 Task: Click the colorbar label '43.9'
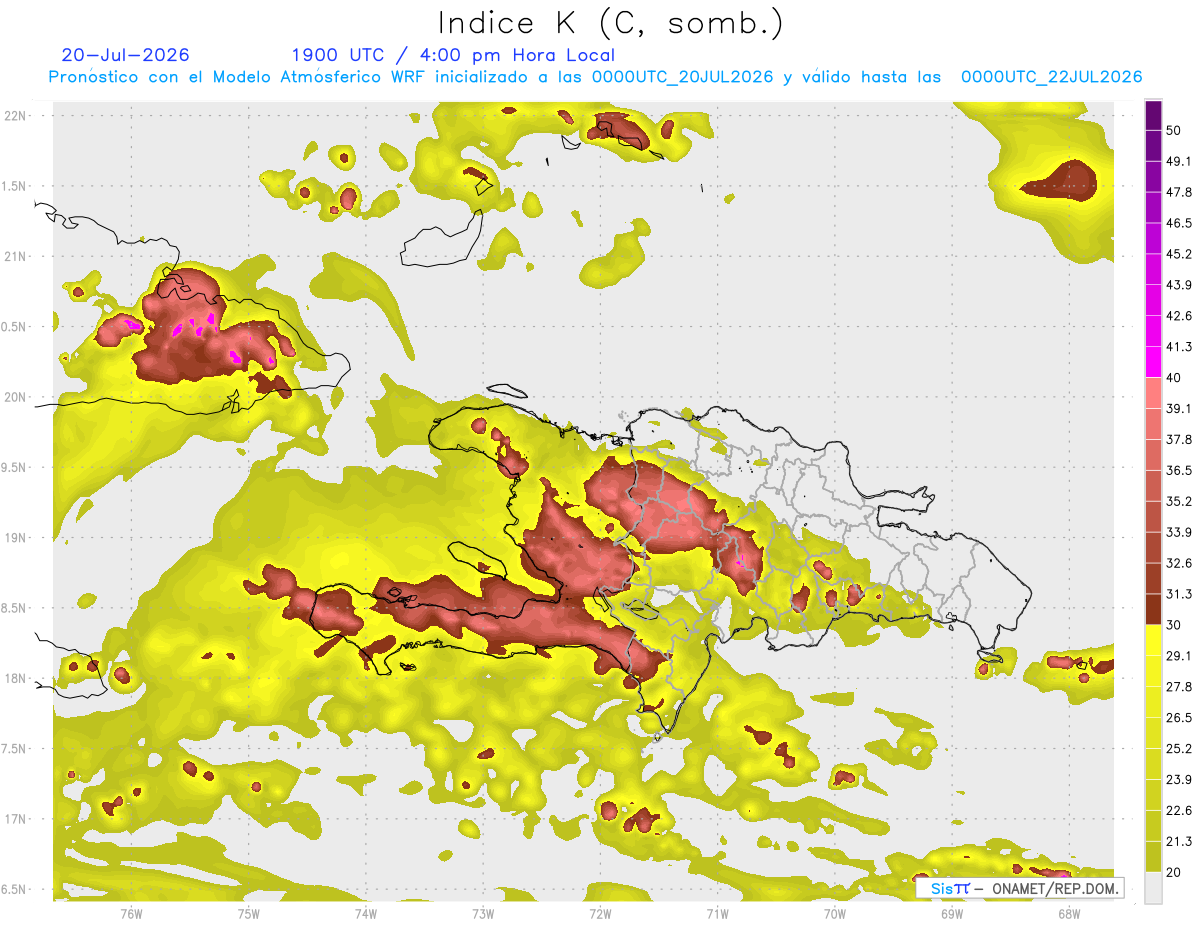1179,285
